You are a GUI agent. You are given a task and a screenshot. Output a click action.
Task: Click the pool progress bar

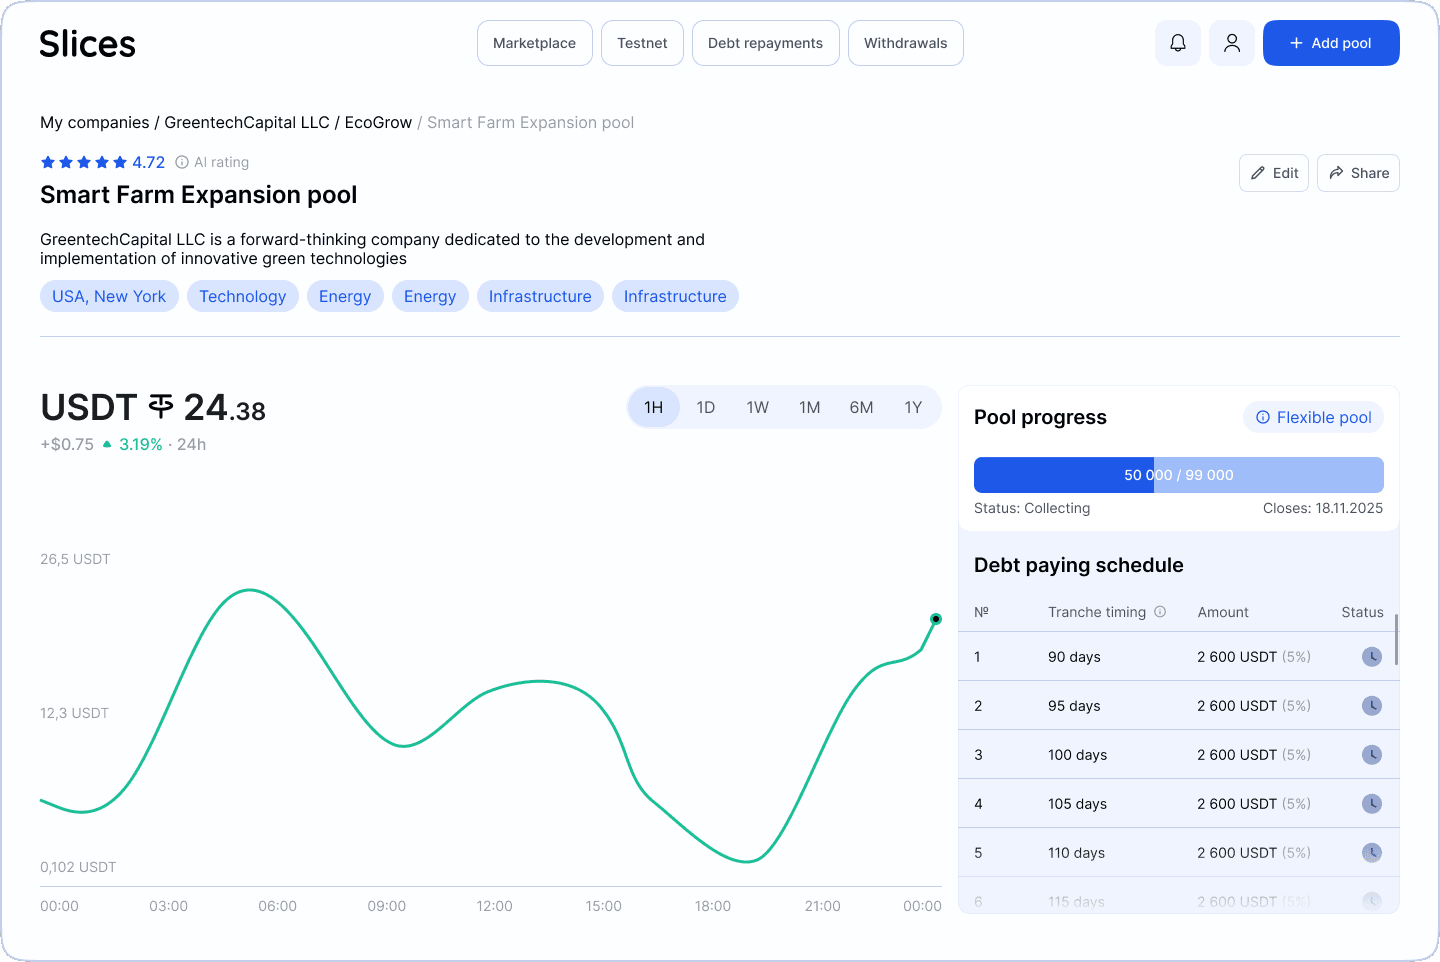[x=1178, y=475]
